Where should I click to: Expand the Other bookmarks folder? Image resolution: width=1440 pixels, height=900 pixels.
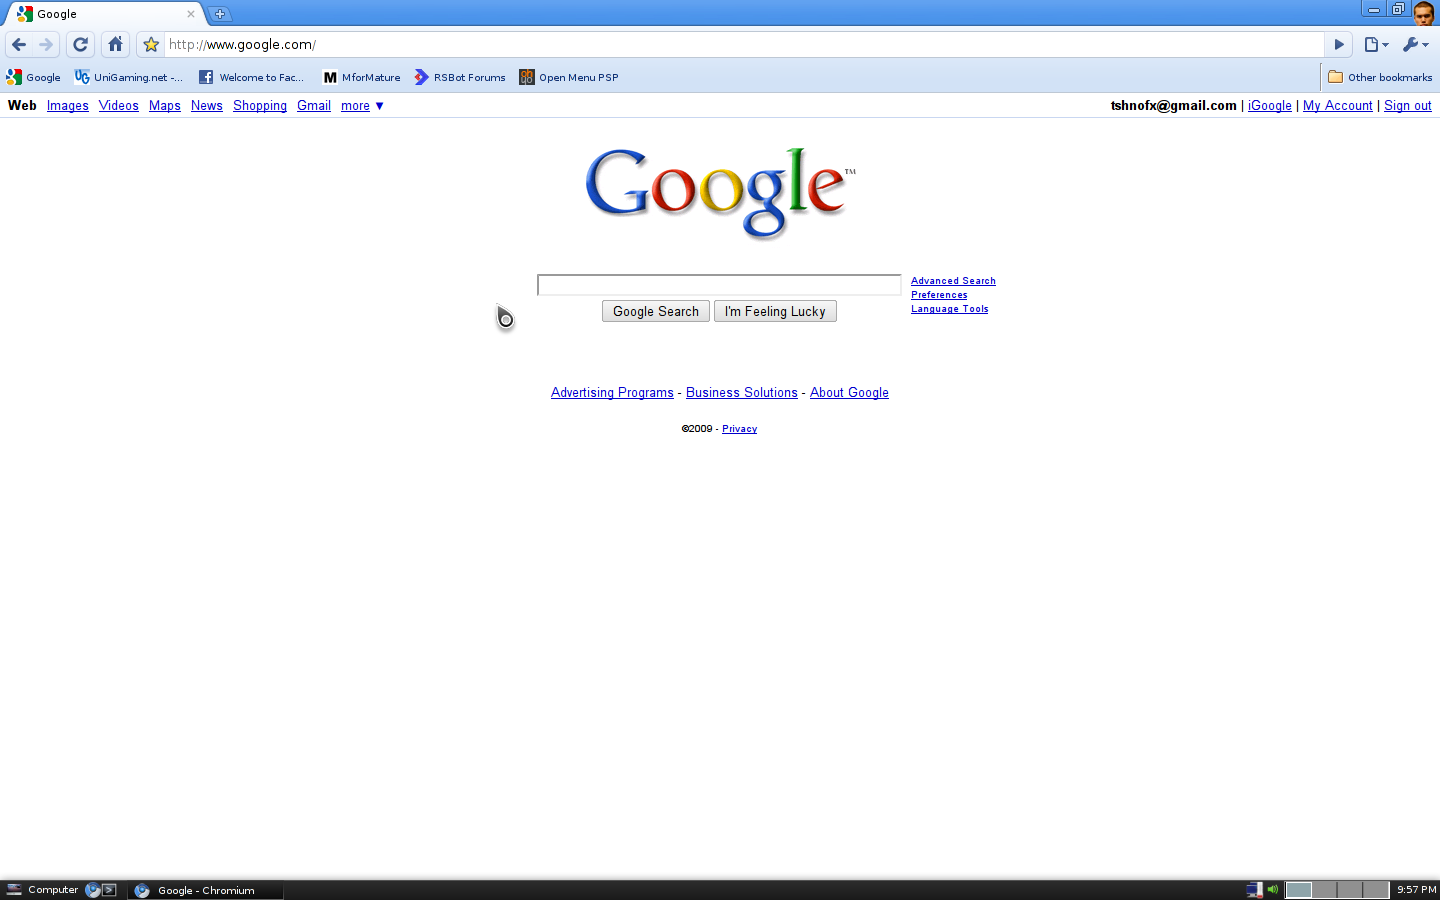click(x=1380, y=77)
